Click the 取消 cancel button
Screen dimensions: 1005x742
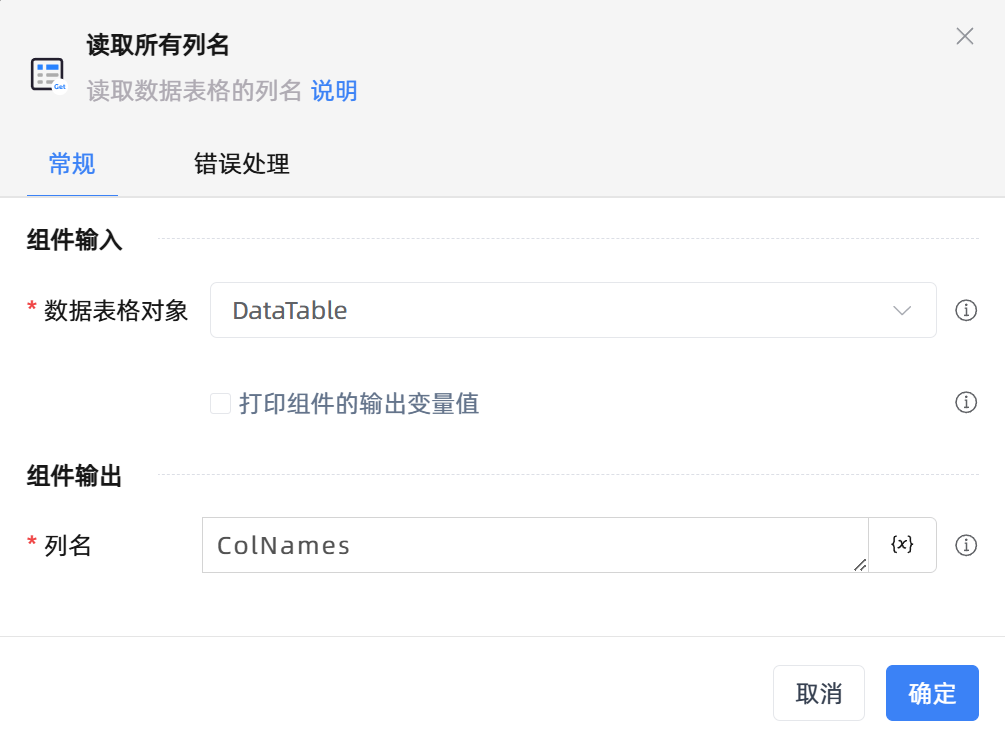(818, 693)
